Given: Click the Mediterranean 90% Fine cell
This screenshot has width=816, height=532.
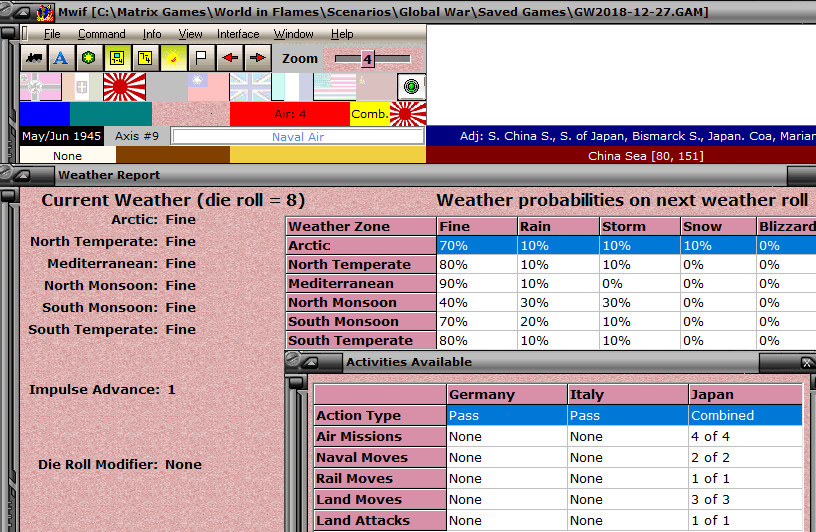Looking at the screenshot, I should 477,284.
